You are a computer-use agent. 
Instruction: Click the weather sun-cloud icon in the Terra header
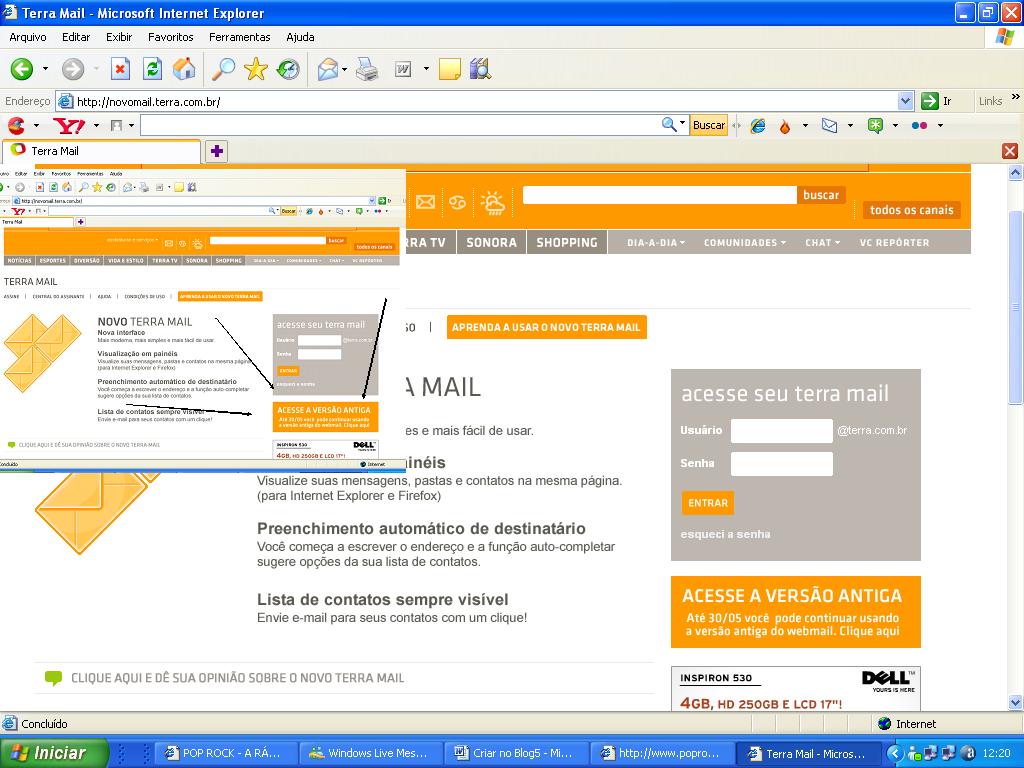click(x=492, y=202)
